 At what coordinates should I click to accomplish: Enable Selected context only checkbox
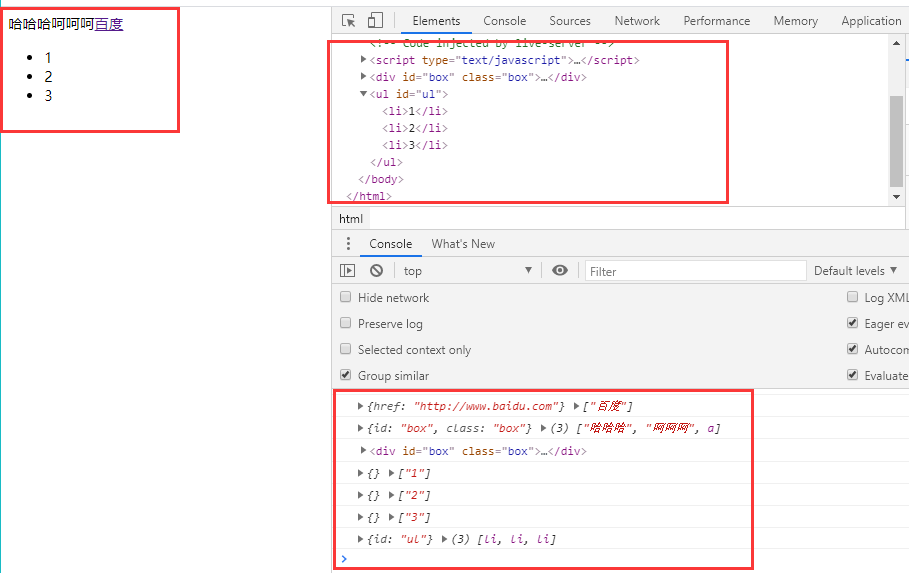coord(346,349)
